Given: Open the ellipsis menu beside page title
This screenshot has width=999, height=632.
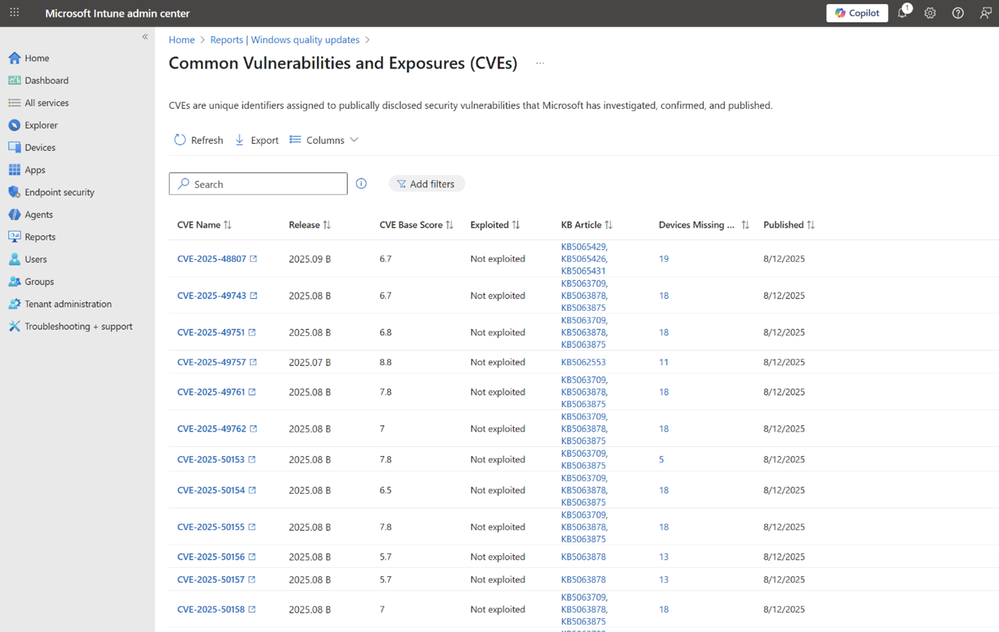Looking at the screenshot, I should tap(540, 63).
